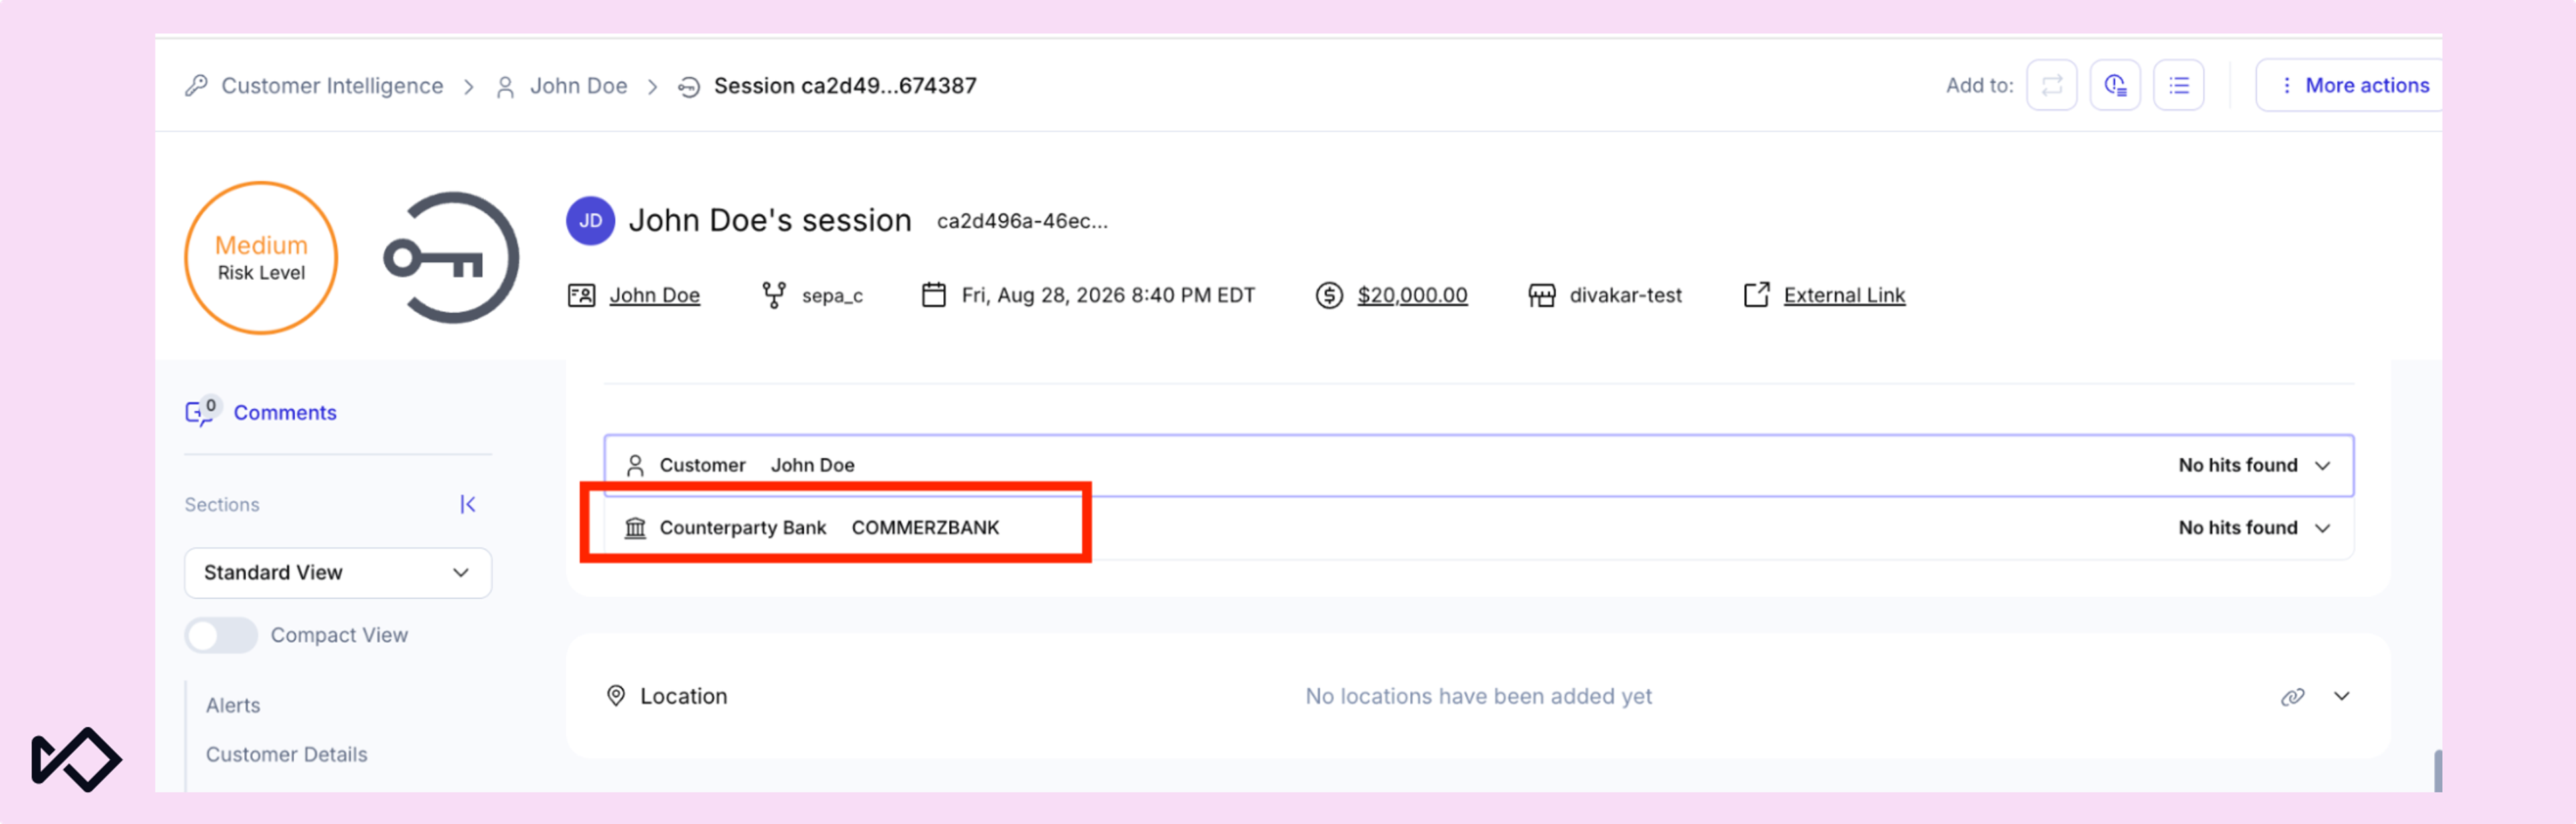Open the $20,000.00 amount link
Screen dimensions: 2576x824
pyautogui.click(x=1412, y=295)
